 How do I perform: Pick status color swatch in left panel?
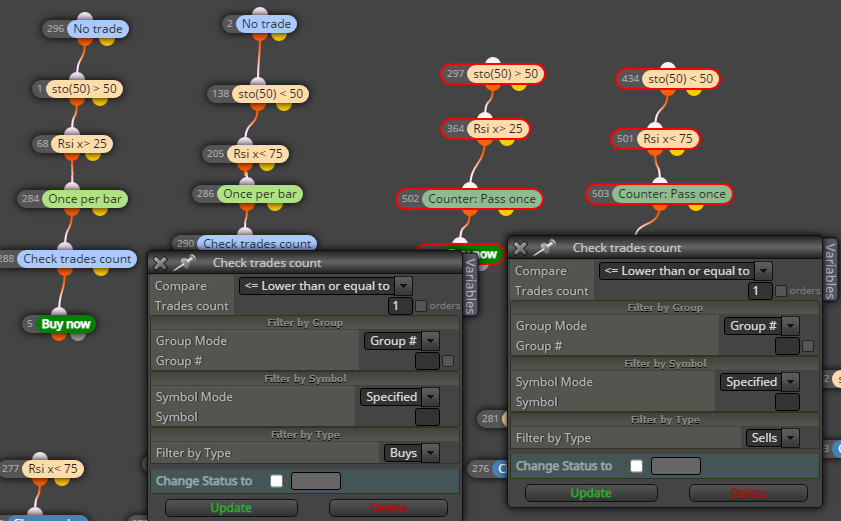click(x=316, y=481)
